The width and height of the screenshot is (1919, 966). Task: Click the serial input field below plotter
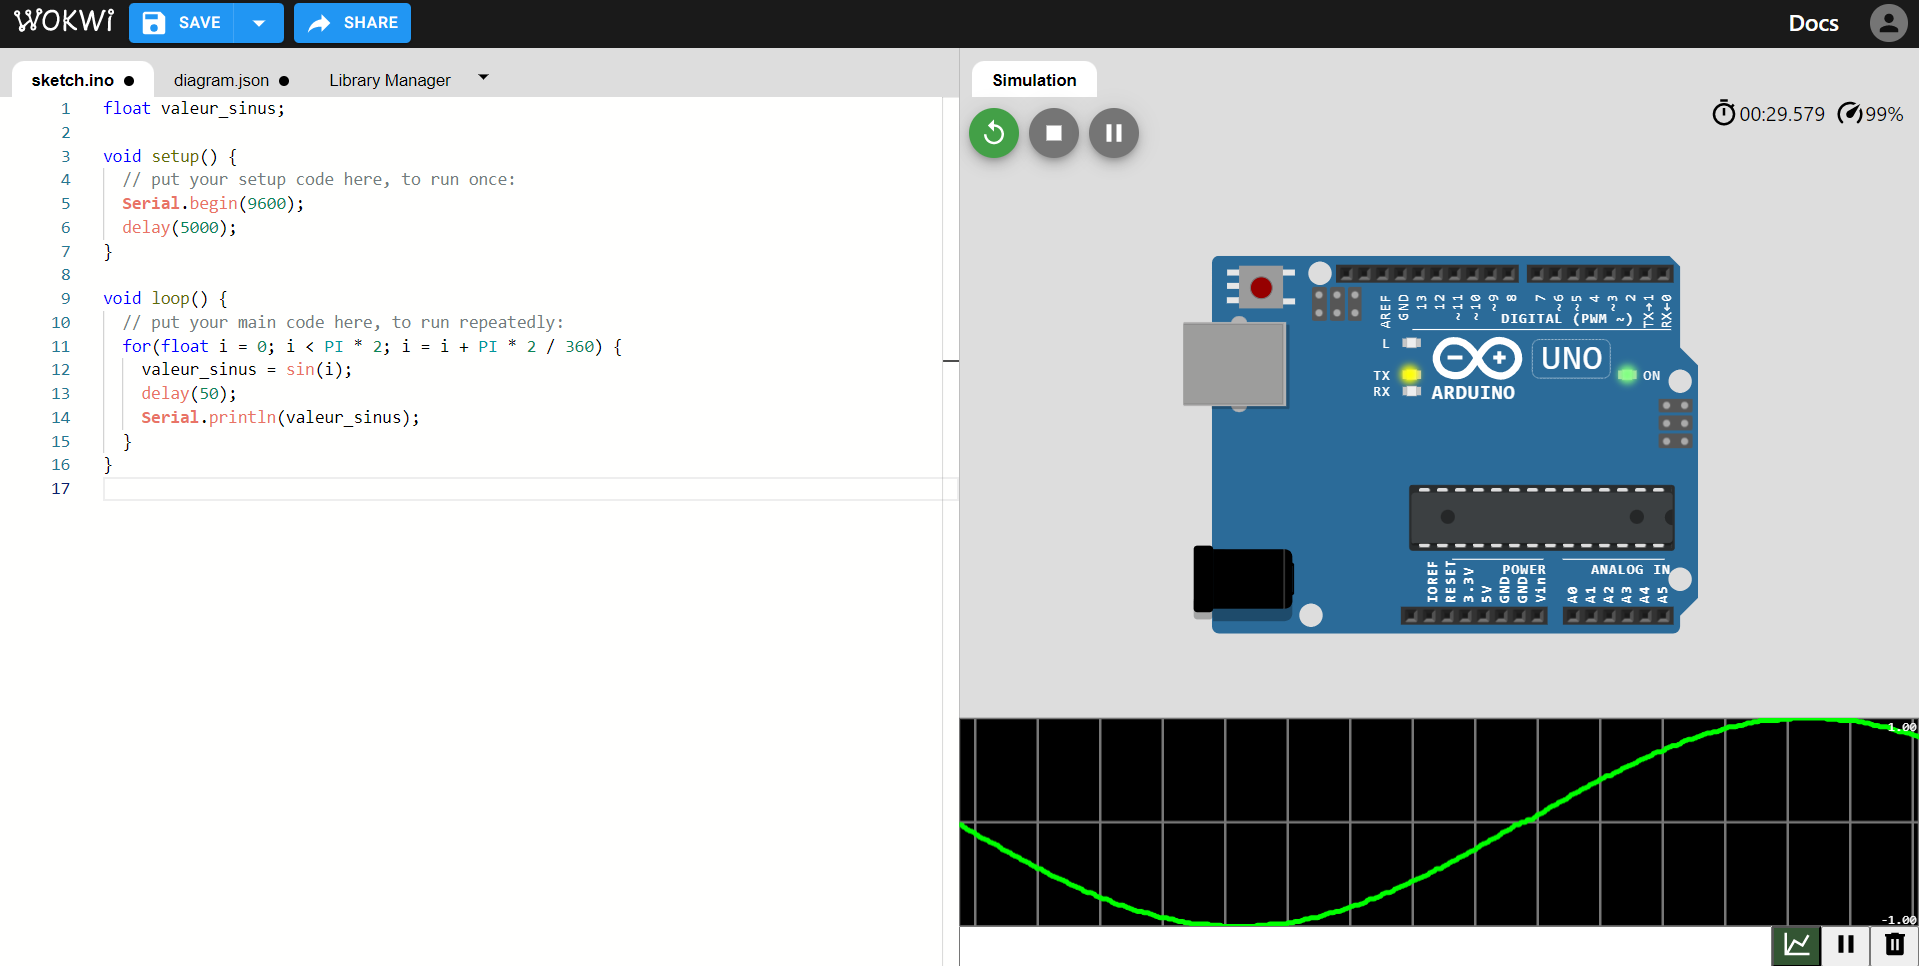pos(1365,945)
